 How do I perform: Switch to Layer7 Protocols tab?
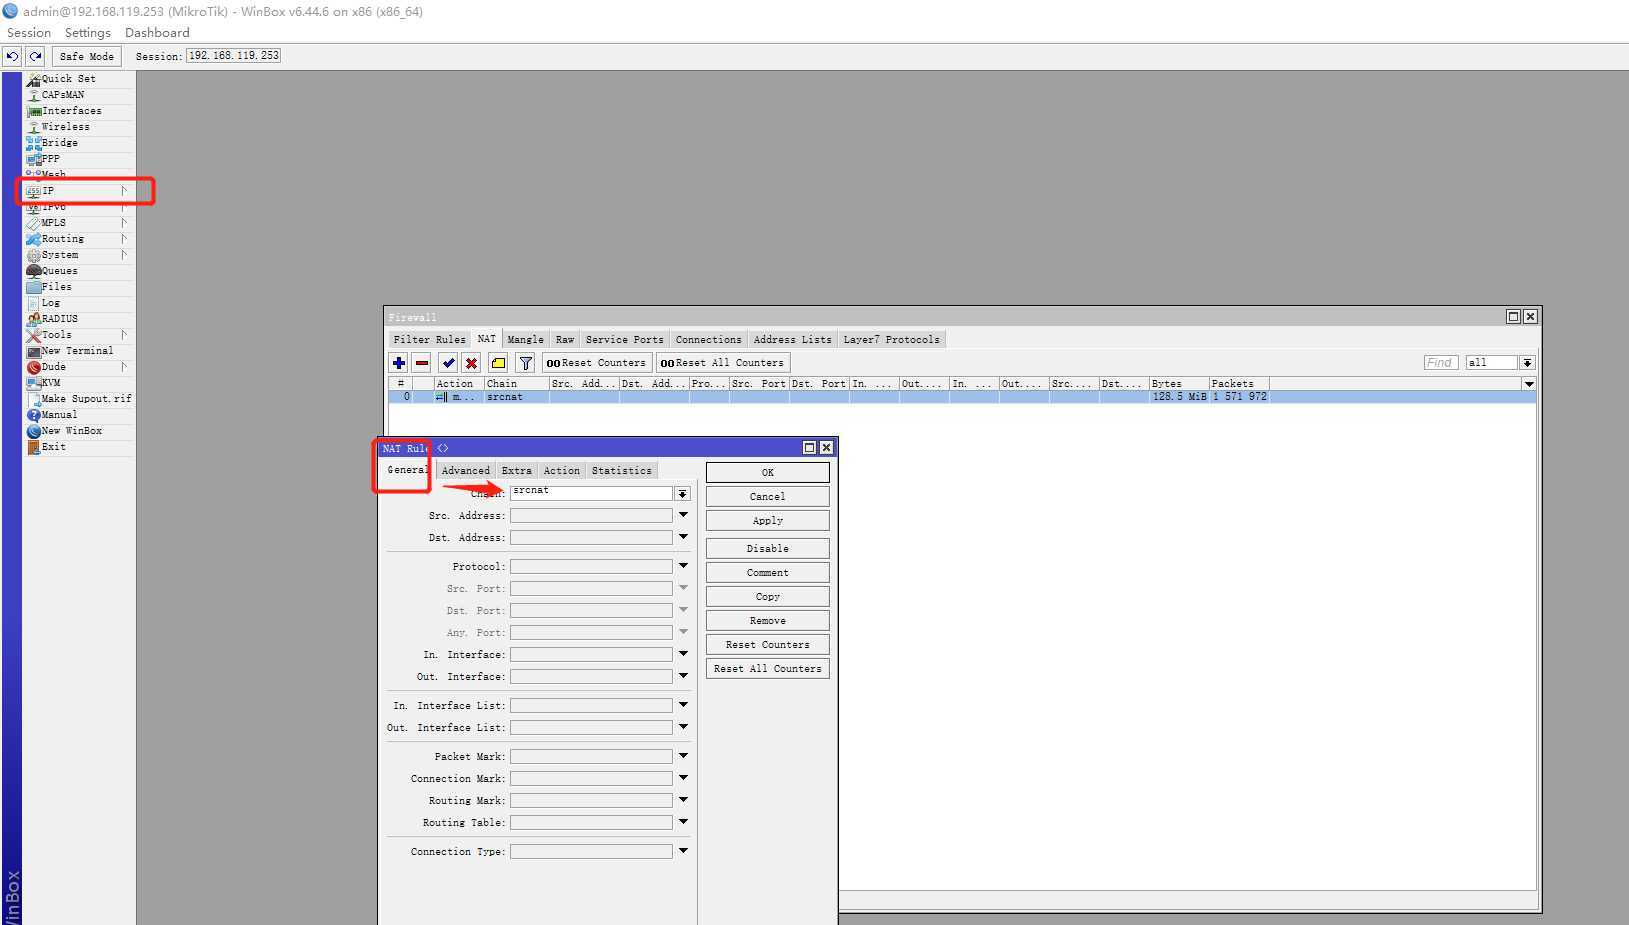(x=891, y=340)
